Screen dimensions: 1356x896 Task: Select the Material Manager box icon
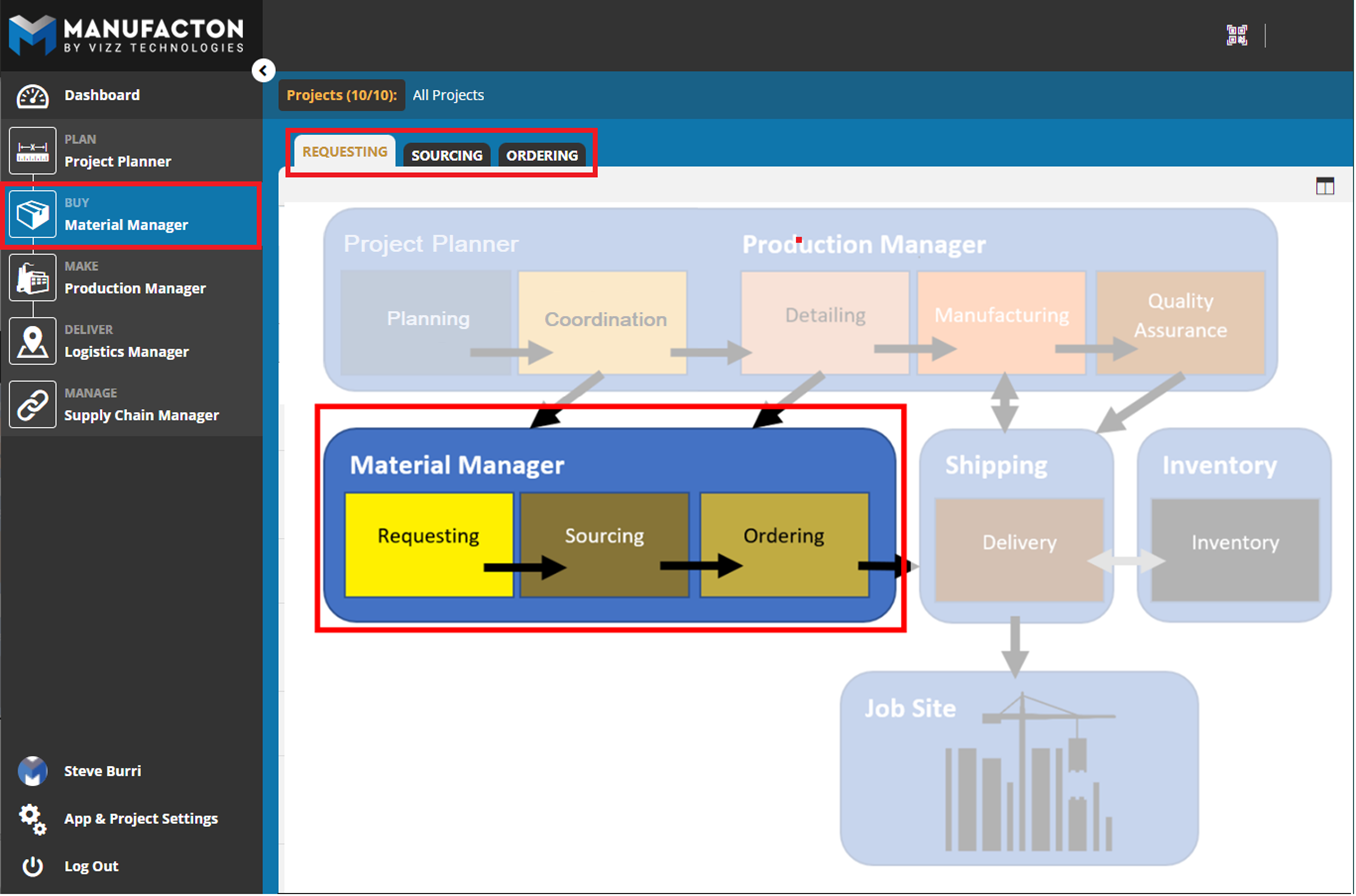(x=33, y=215)
